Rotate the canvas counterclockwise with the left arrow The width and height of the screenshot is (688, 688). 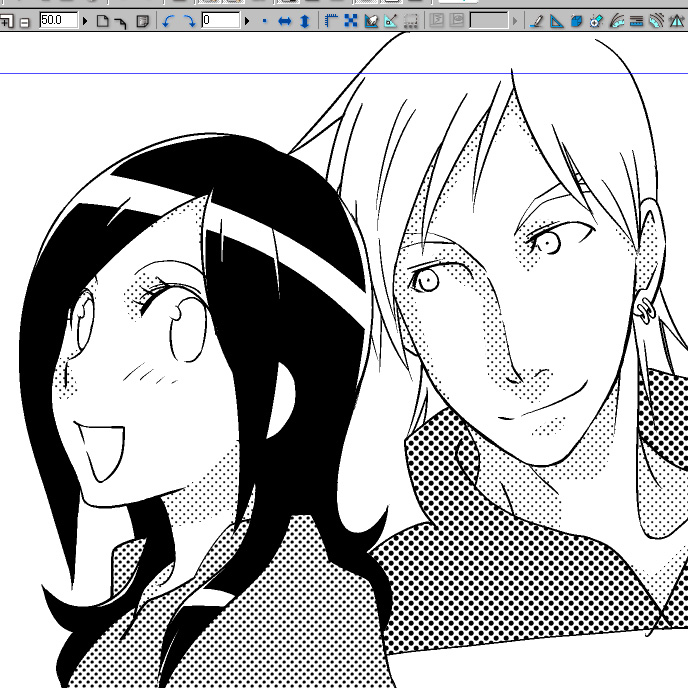pos(168,21)
